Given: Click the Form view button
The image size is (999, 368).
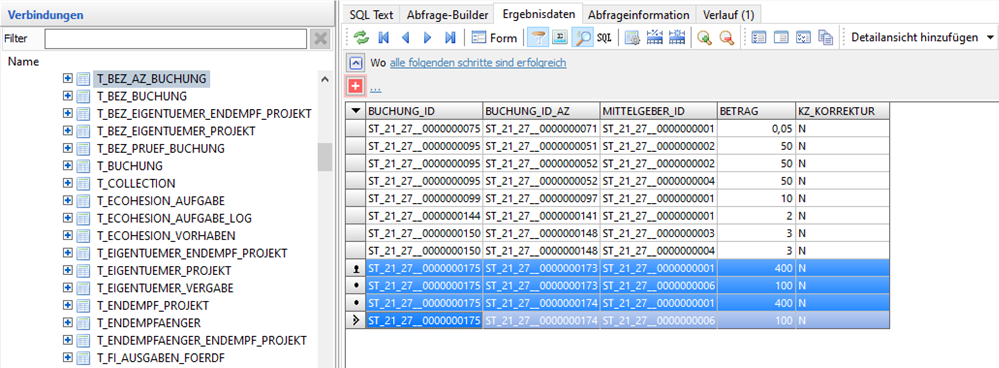Looking at the screenshot, I should (494, 38).
